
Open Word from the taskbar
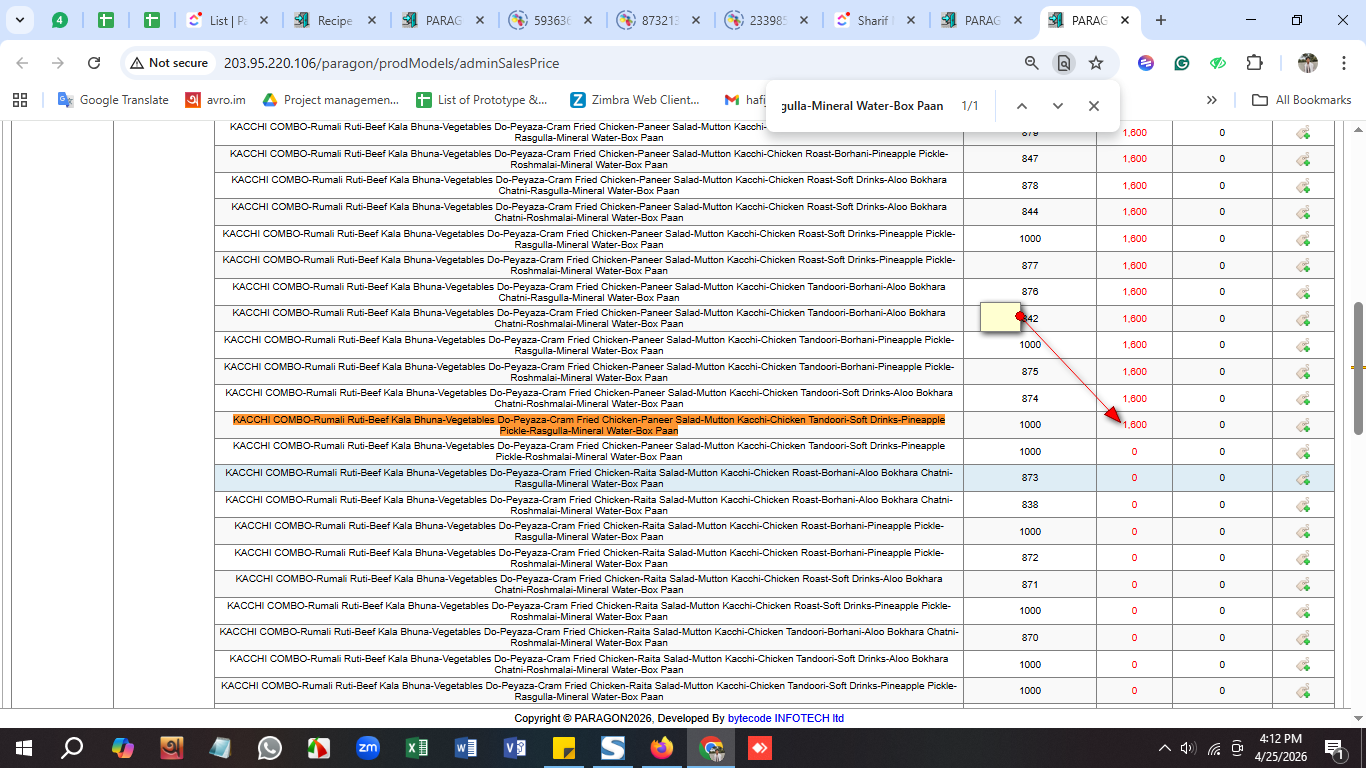click(x=466, y=748)
